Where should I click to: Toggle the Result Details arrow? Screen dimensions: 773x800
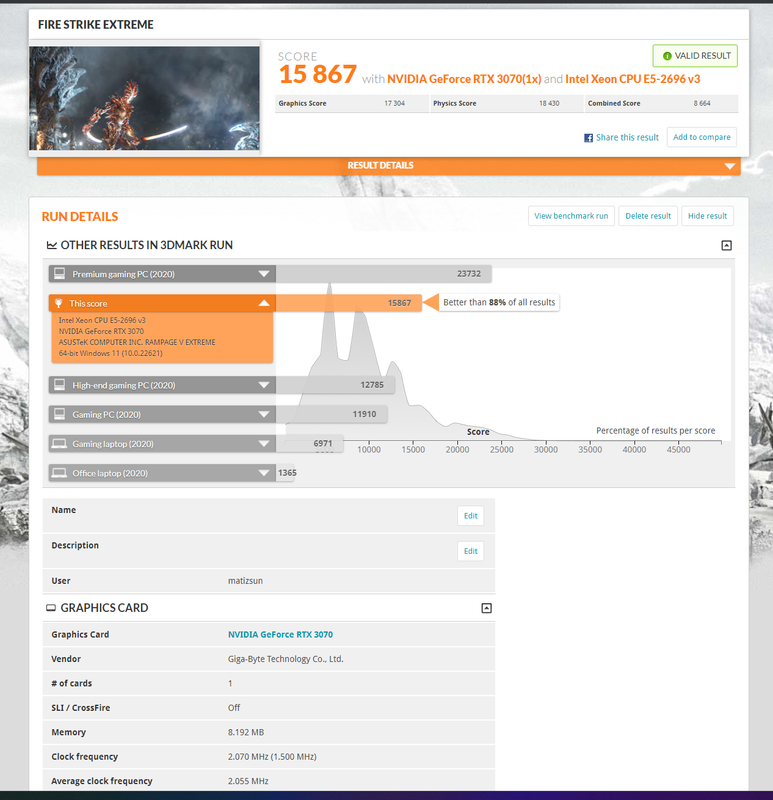[x=730, y=166]
